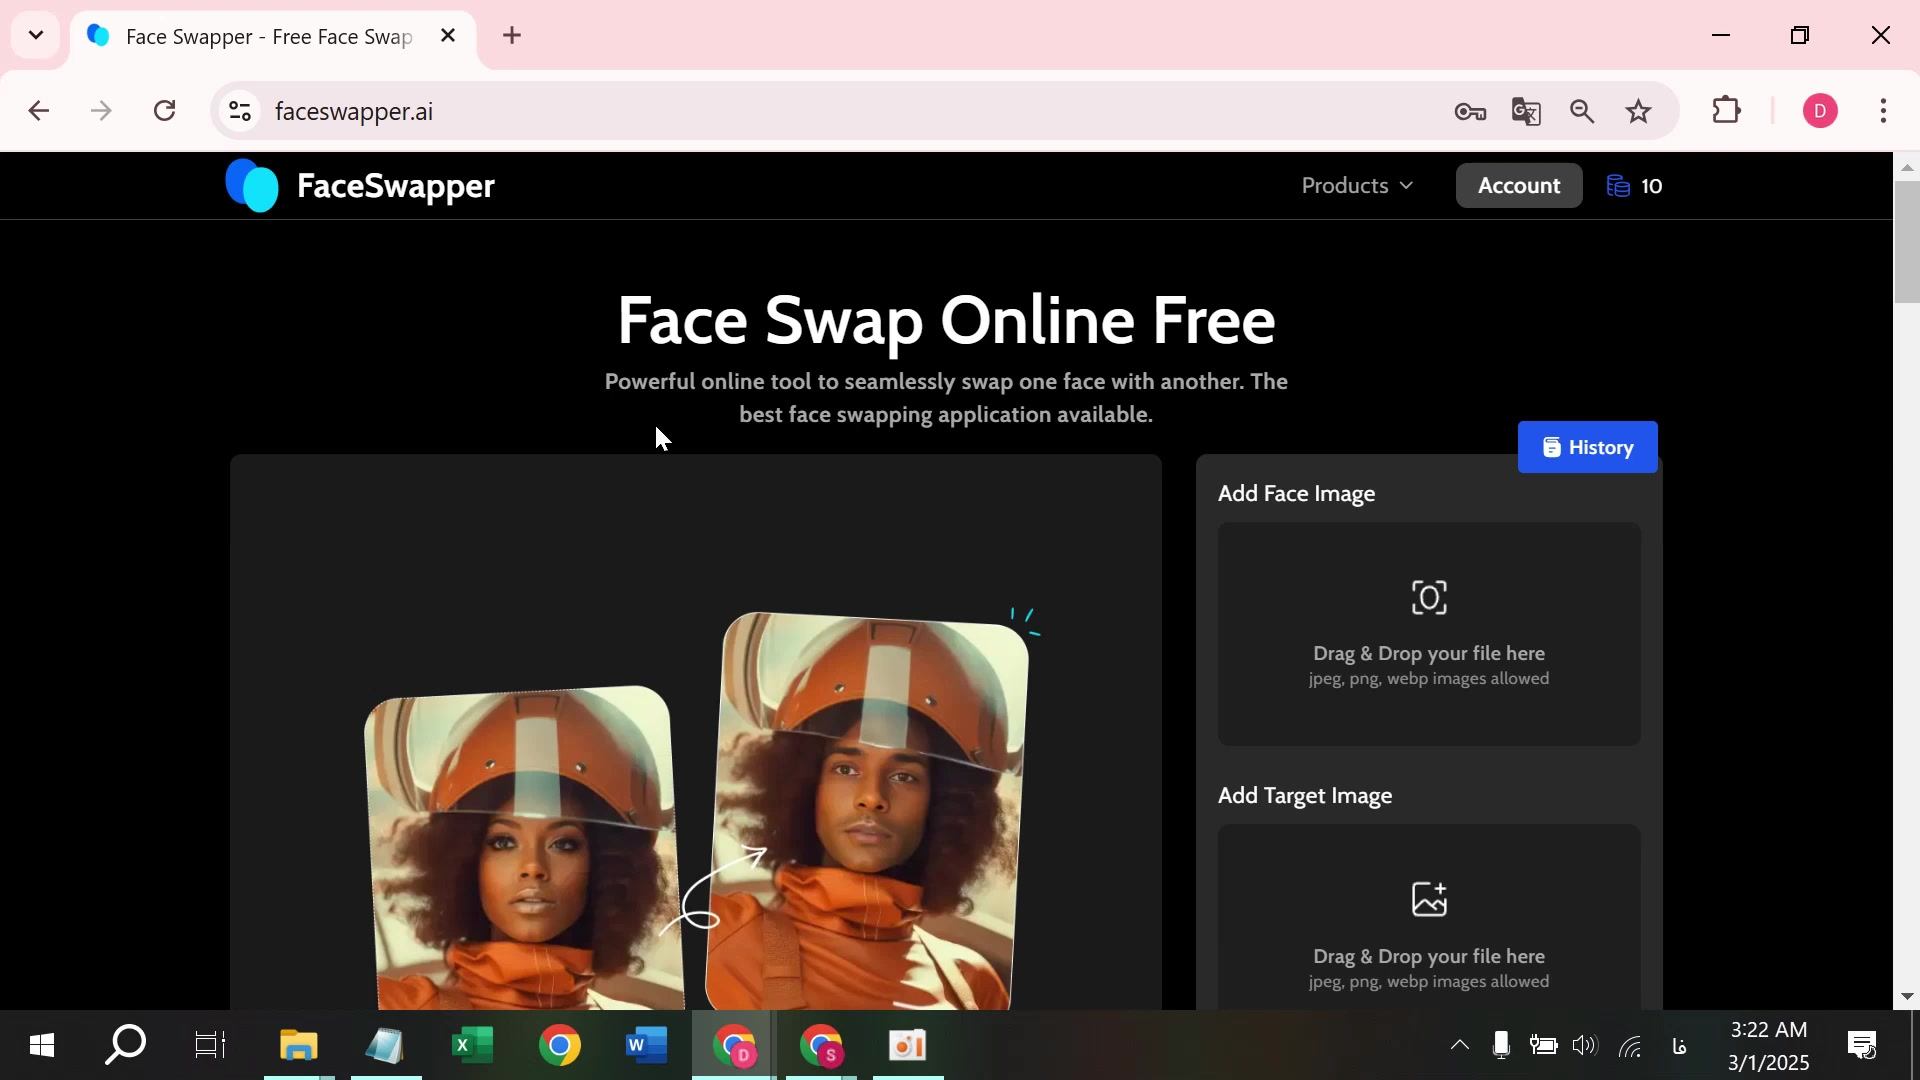
Task: Show hidden system tray icons
Action: (1460, 1045)
